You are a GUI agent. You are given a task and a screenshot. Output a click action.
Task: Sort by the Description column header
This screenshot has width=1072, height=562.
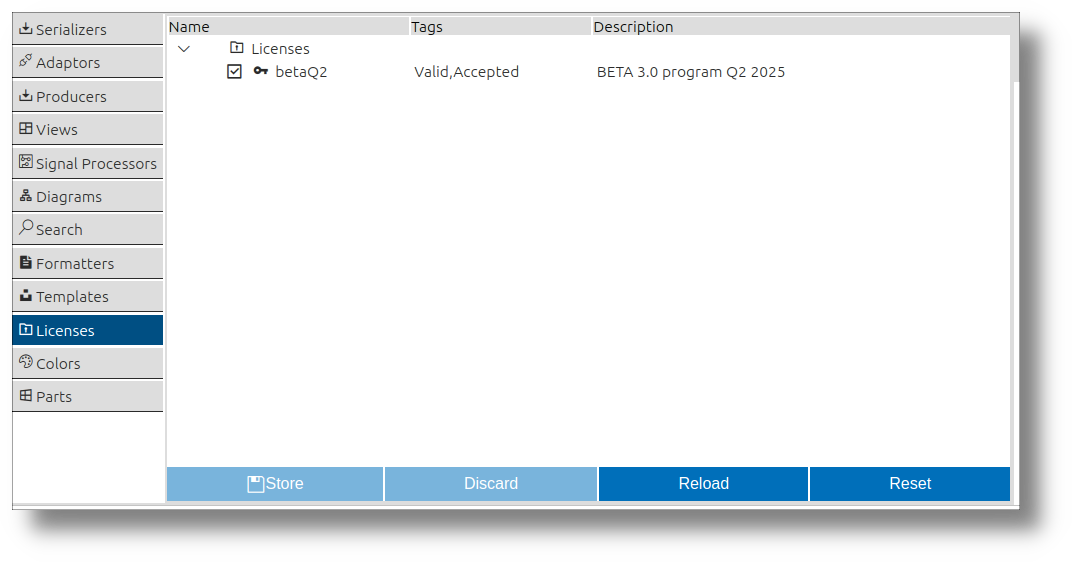[801, 27]
